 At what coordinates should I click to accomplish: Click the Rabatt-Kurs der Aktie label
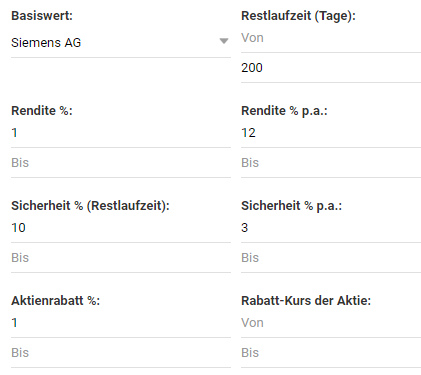click(x=306, y=301)
